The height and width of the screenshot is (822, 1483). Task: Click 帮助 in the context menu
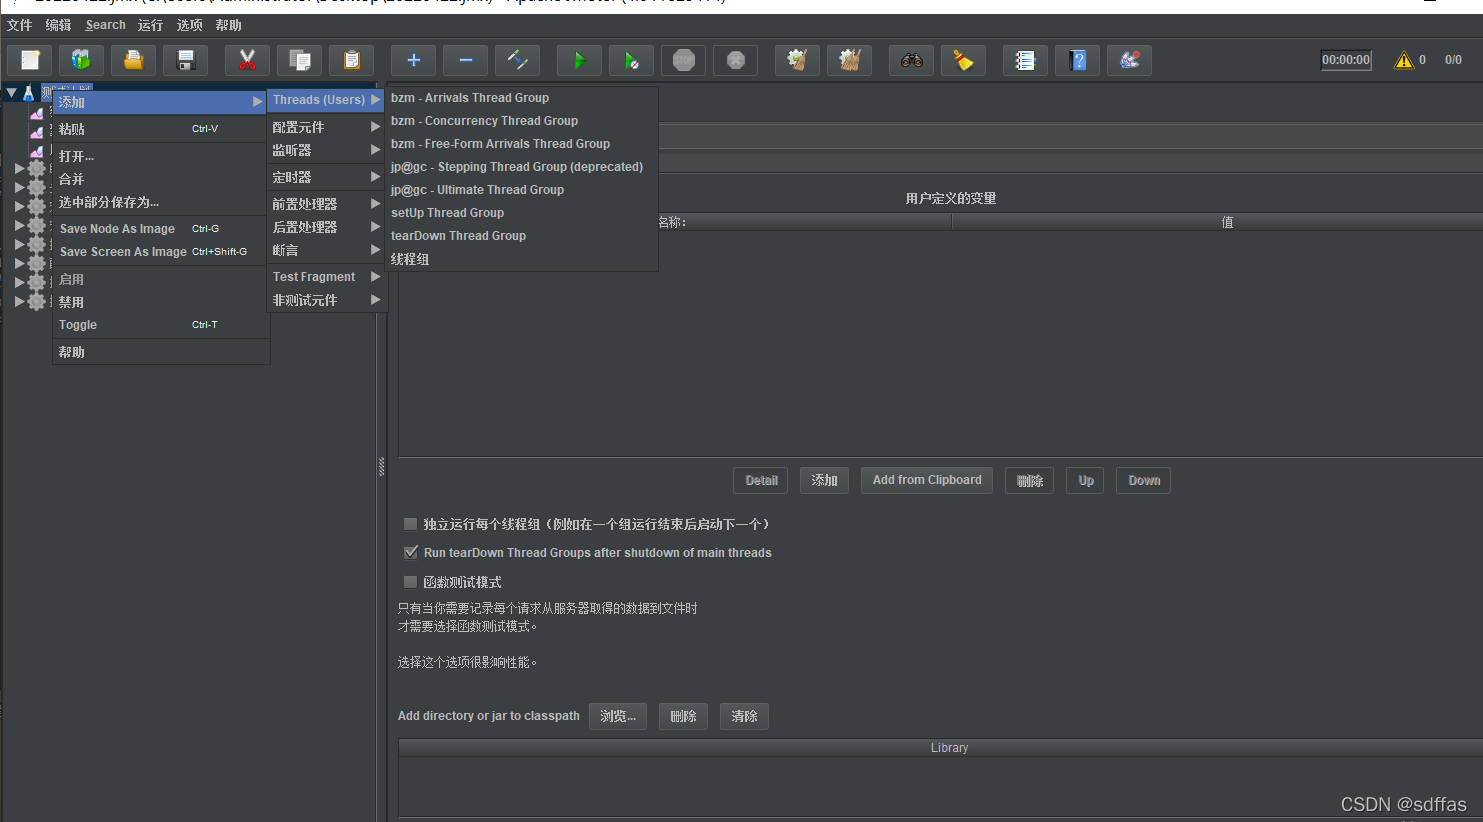[x=160, y=352]
